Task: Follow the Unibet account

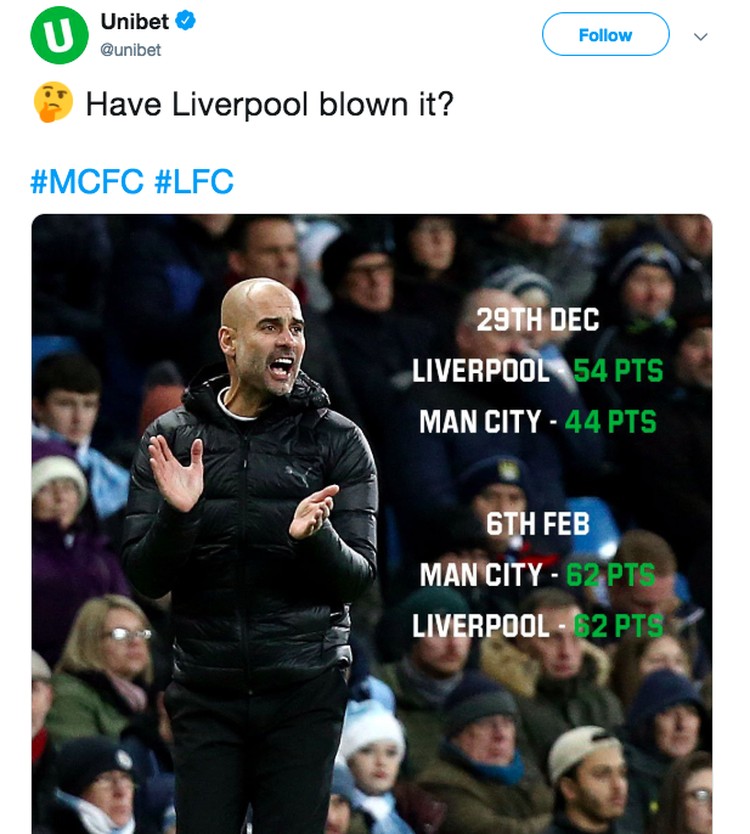Action: coord(605,35)
